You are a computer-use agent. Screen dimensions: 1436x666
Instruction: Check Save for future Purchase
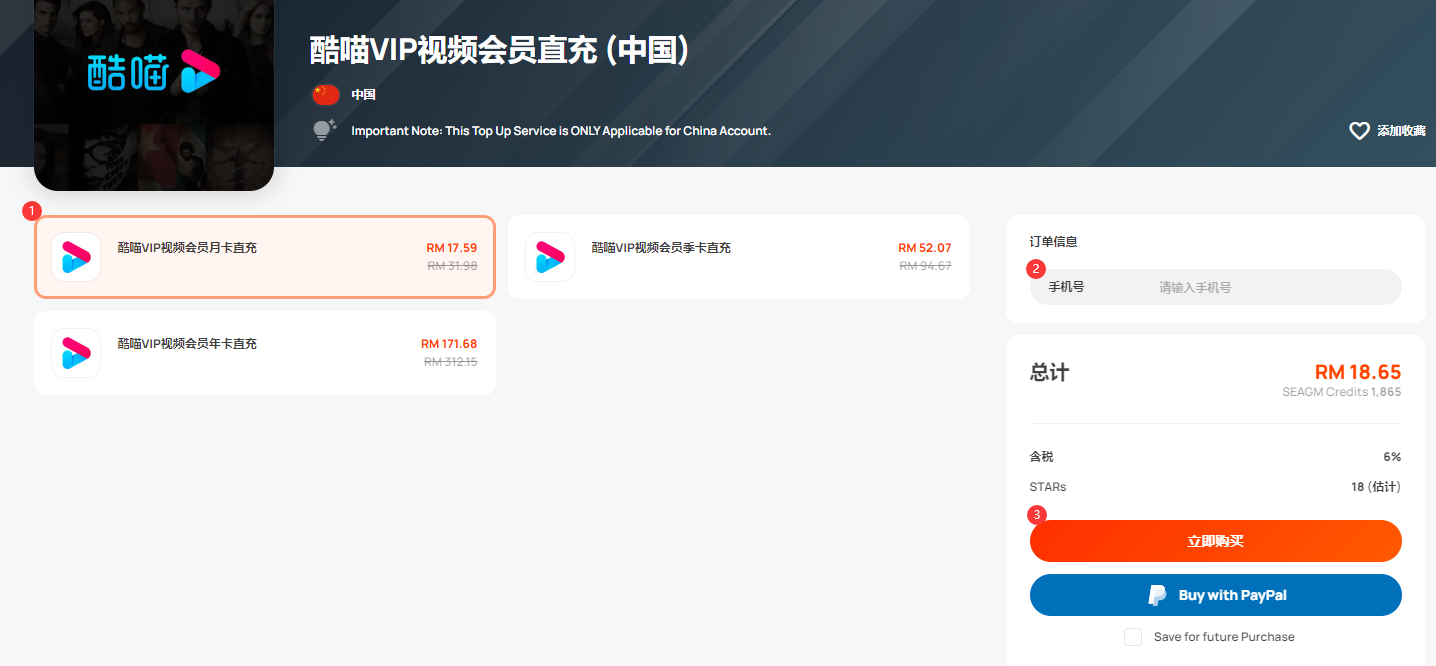[x=1133, y=637]
